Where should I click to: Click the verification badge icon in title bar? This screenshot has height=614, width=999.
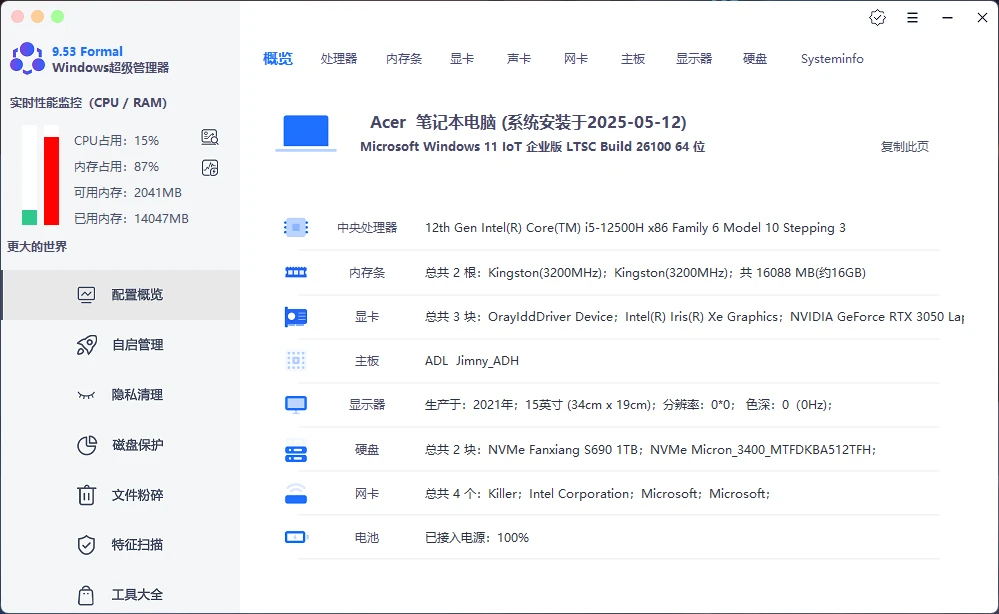pos(877,18)
